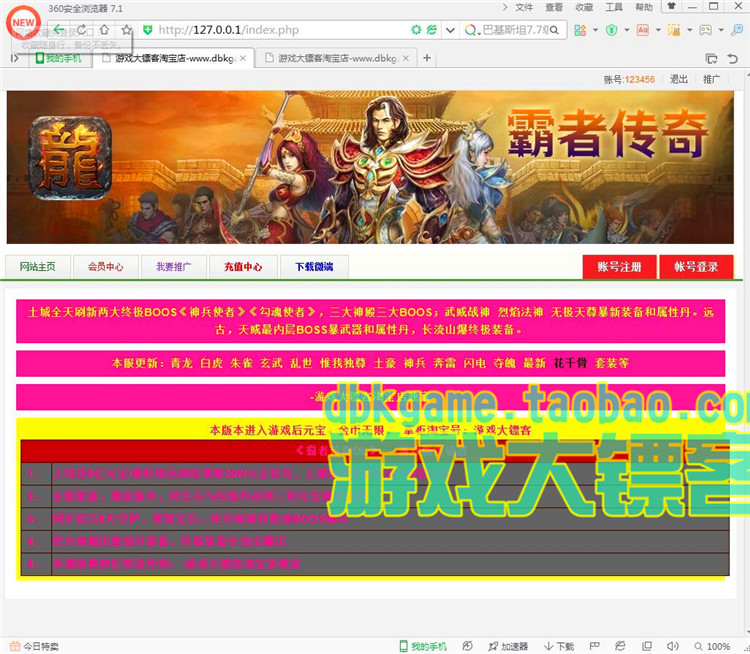The height and width of the screenshot is (654, 750).
Task: Open the 充值中心 navigation tab
Action: 243,266
